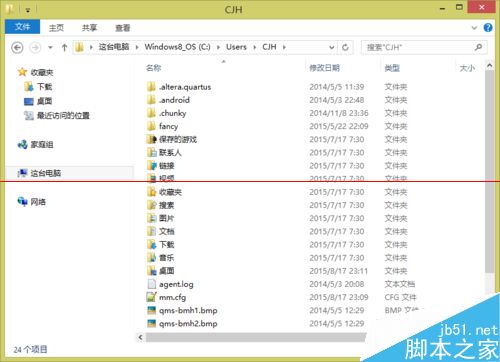Select the mm.cfg file icon
The width and height of the screenshot is (500, 362).
click(x=151, y=297)
